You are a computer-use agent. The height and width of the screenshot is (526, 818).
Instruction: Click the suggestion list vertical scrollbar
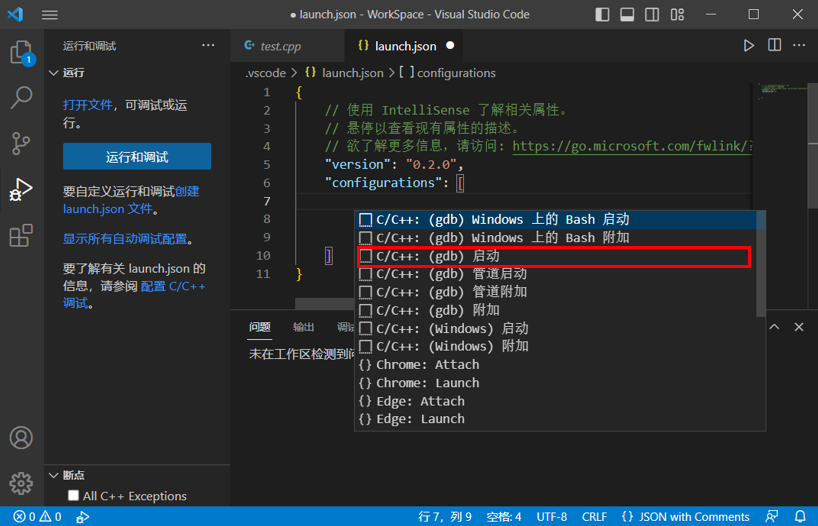[x=761, y=264]
